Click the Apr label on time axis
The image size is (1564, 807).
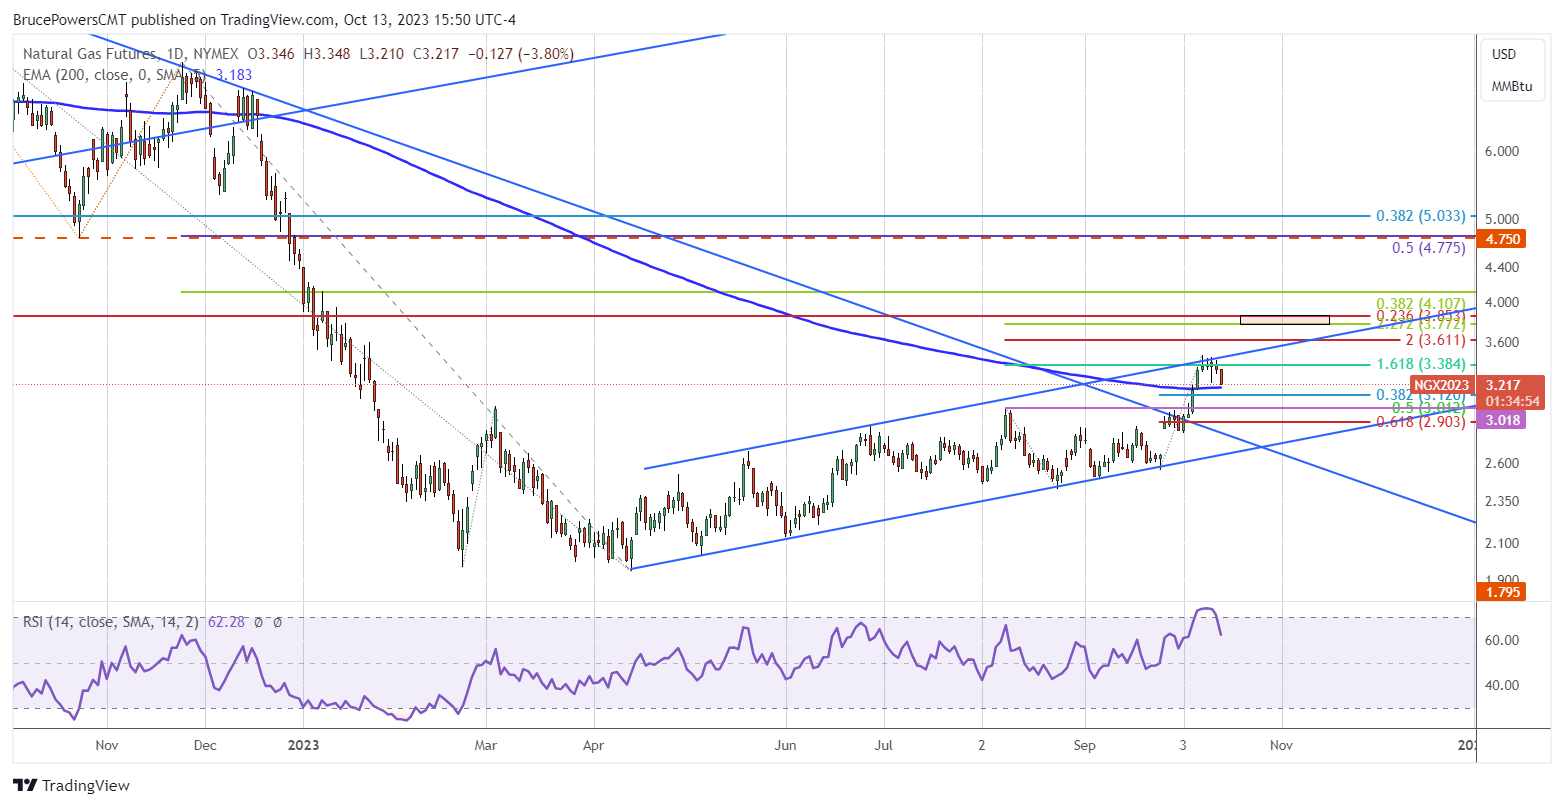coord(594,745)
